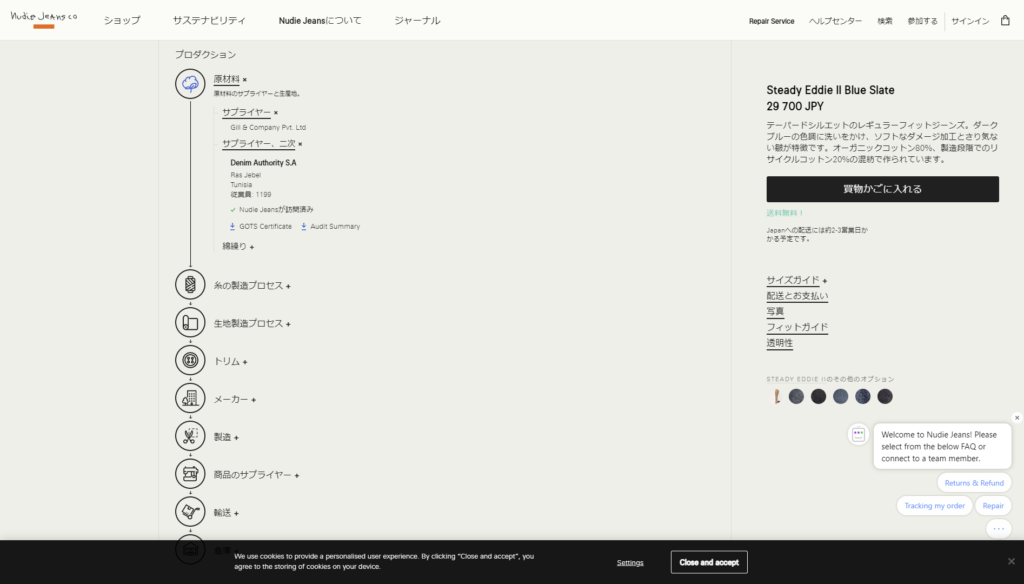Collapse the サプライヤー、二次 section
This screenshot has width=1024, height=584.
coord(262,144)
